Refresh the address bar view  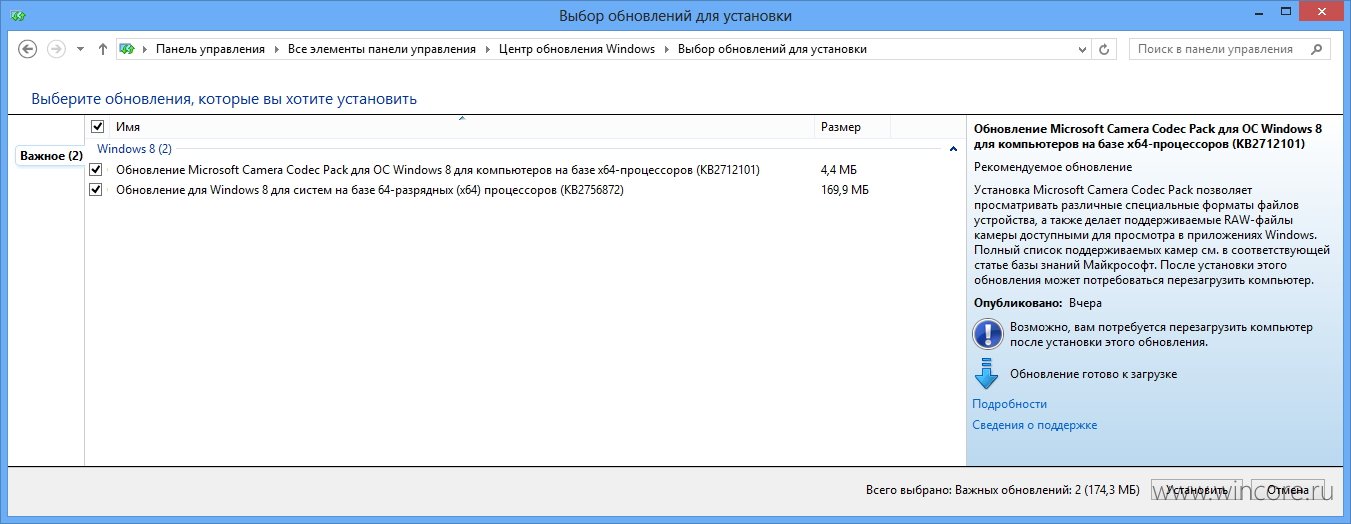pyautogui.click(x=1105, y=49)
